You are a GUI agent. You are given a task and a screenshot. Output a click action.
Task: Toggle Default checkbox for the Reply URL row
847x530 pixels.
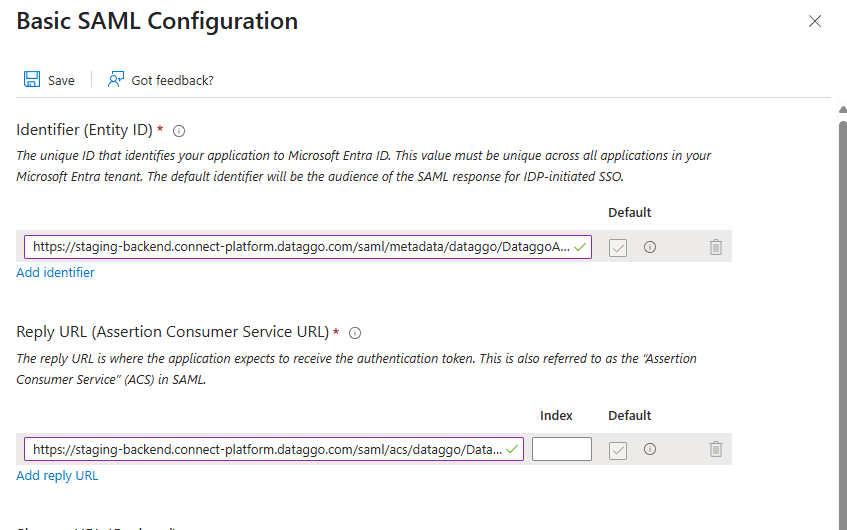[x=618, y=450]
